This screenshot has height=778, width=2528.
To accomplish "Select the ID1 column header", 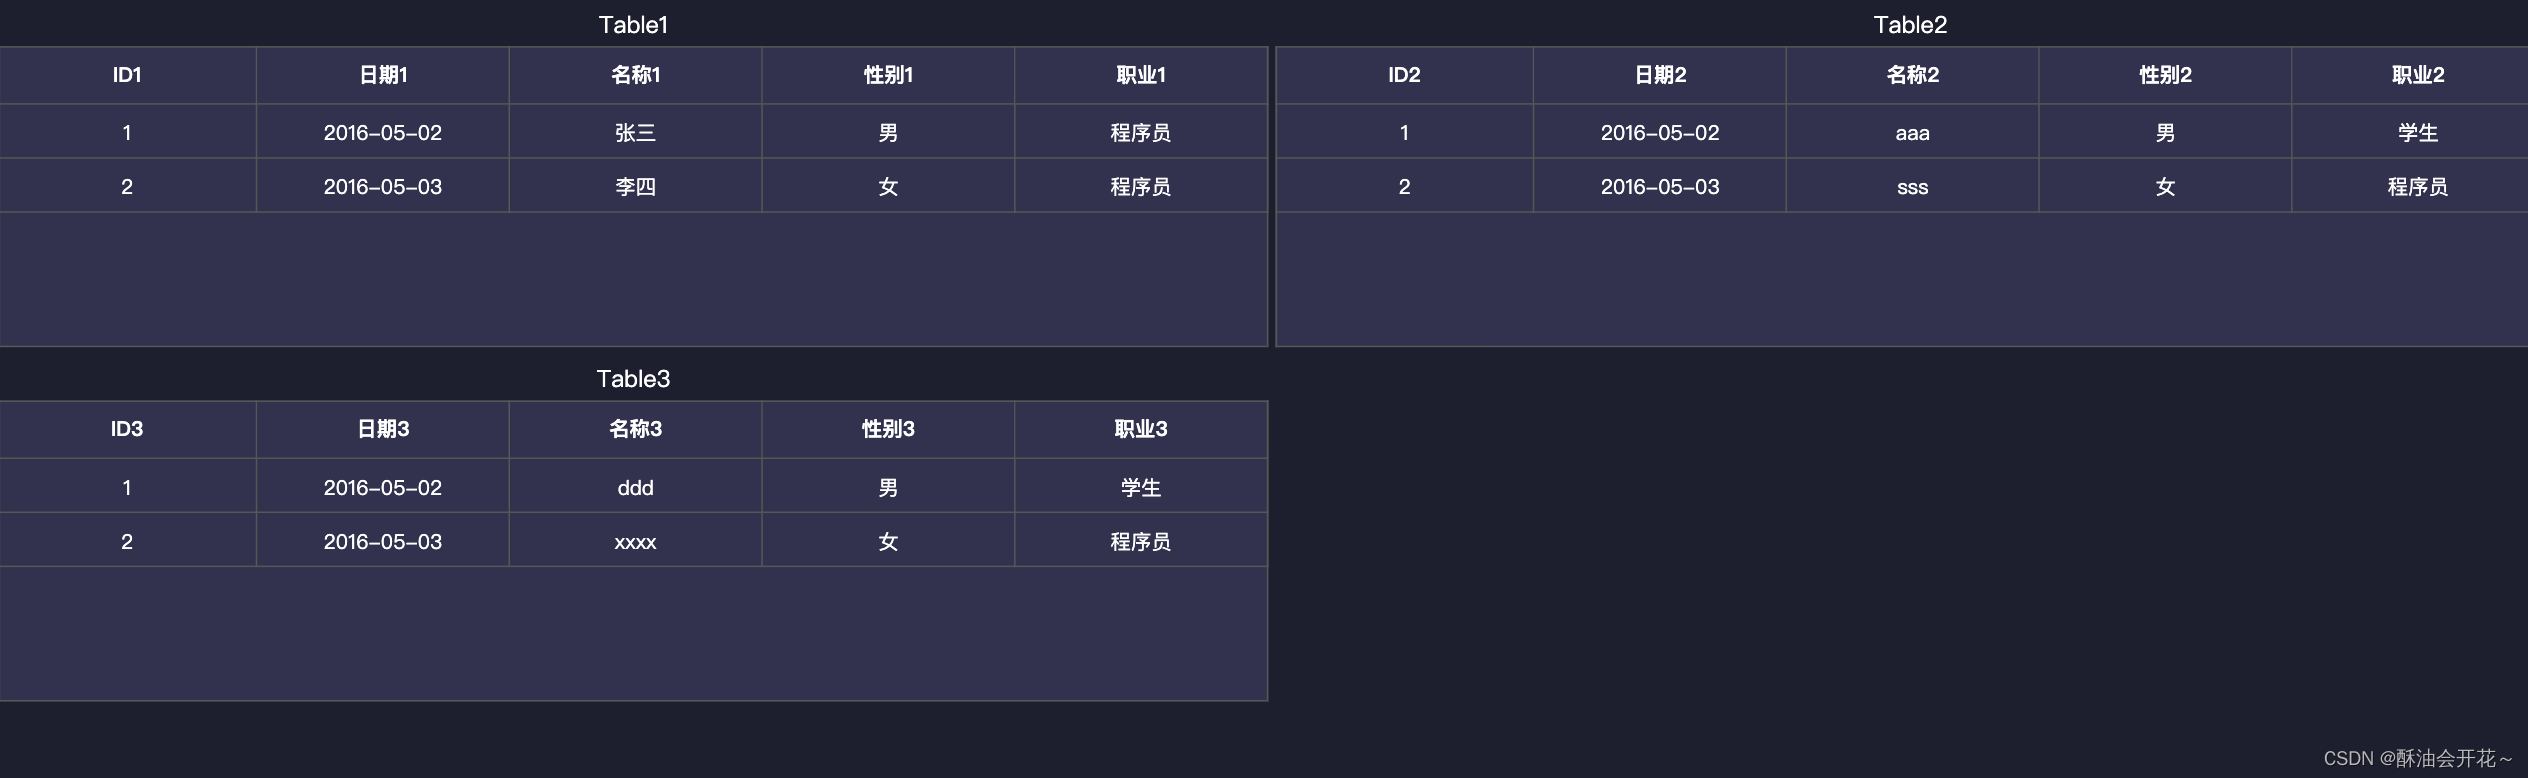I will click(x=127, y=75).
